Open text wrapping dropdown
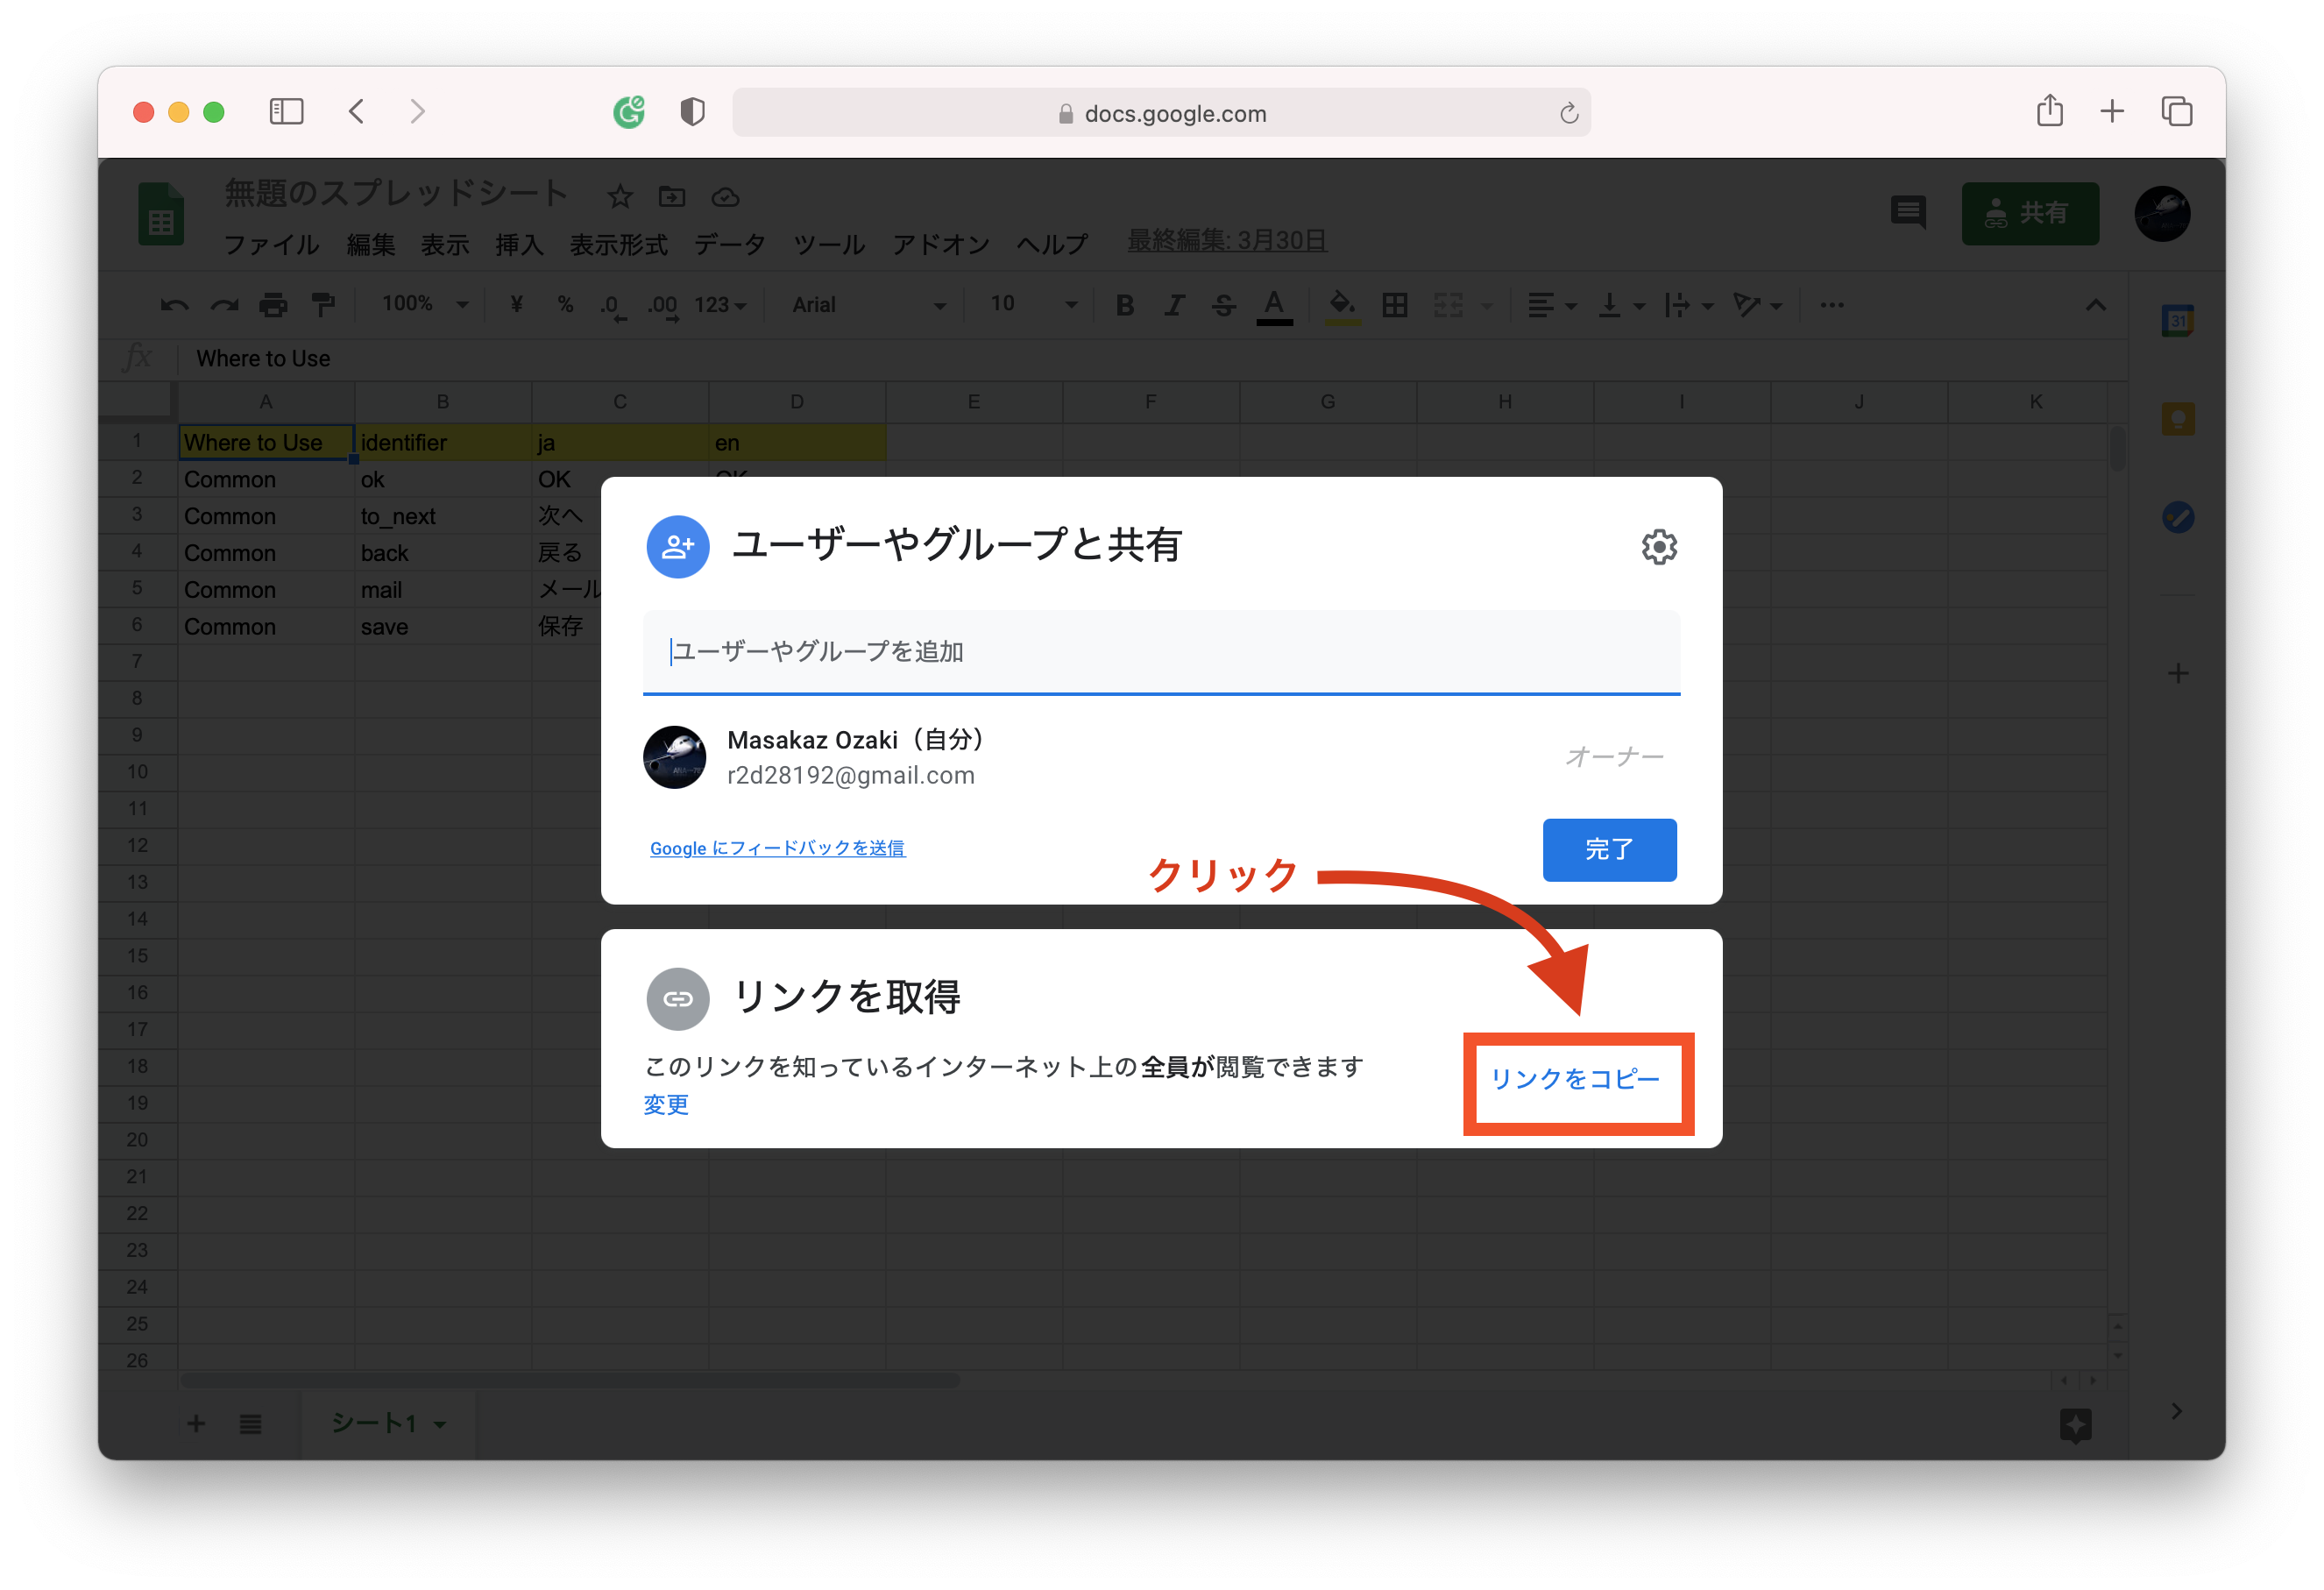 click(1688, 305)
